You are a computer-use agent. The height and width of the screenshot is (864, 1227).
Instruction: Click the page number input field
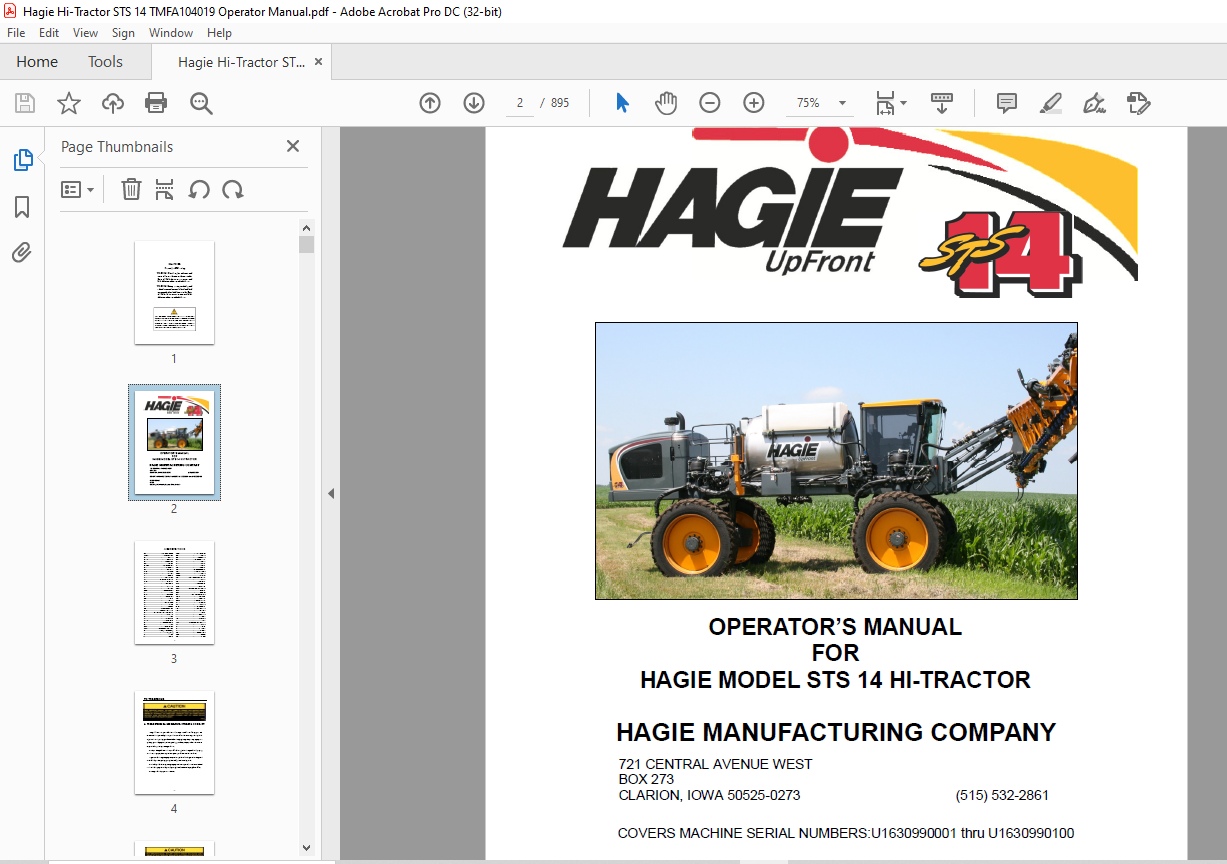[x=520, y=103]
